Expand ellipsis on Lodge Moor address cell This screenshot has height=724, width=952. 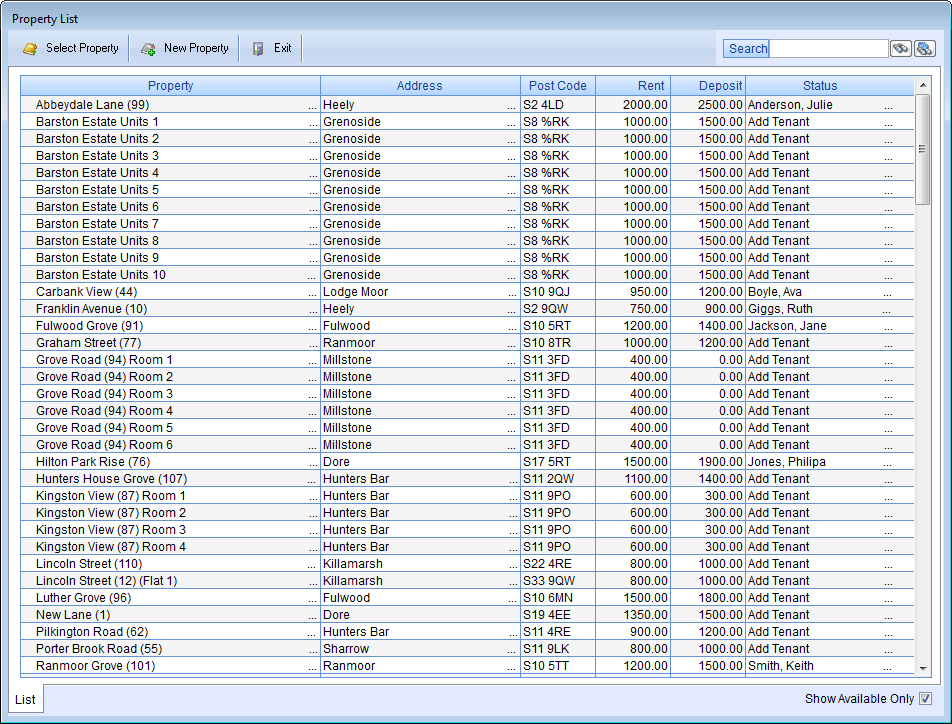pyautogui.click(x=512, y=293)
